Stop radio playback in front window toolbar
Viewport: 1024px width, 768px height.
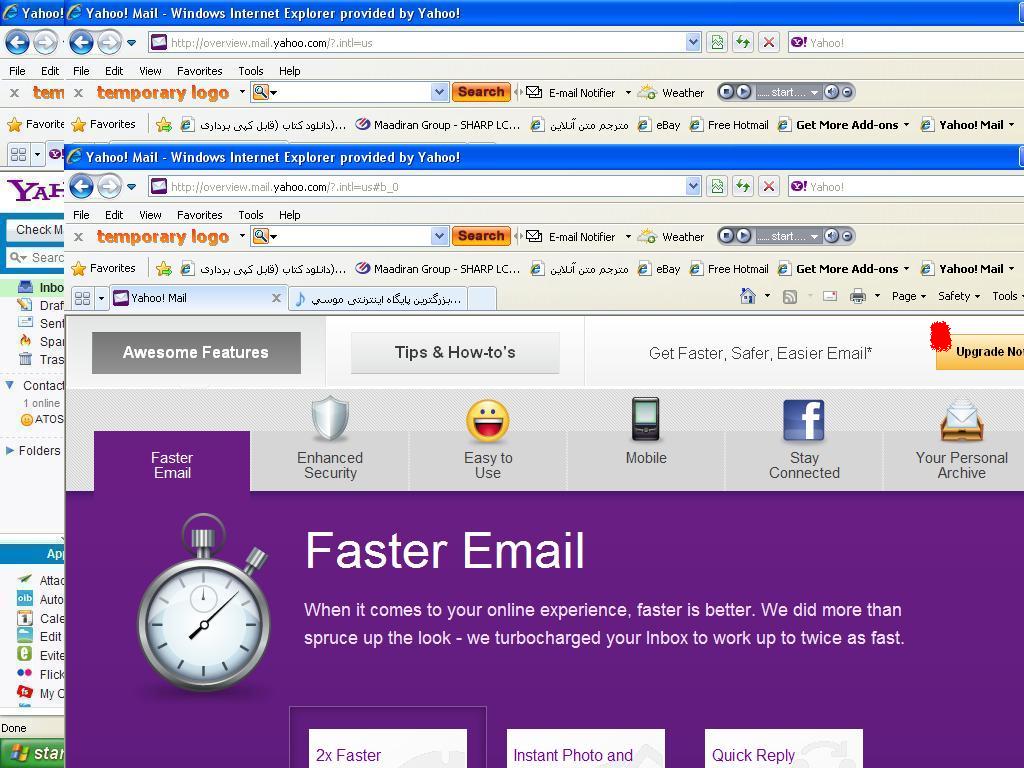[727, 236]
